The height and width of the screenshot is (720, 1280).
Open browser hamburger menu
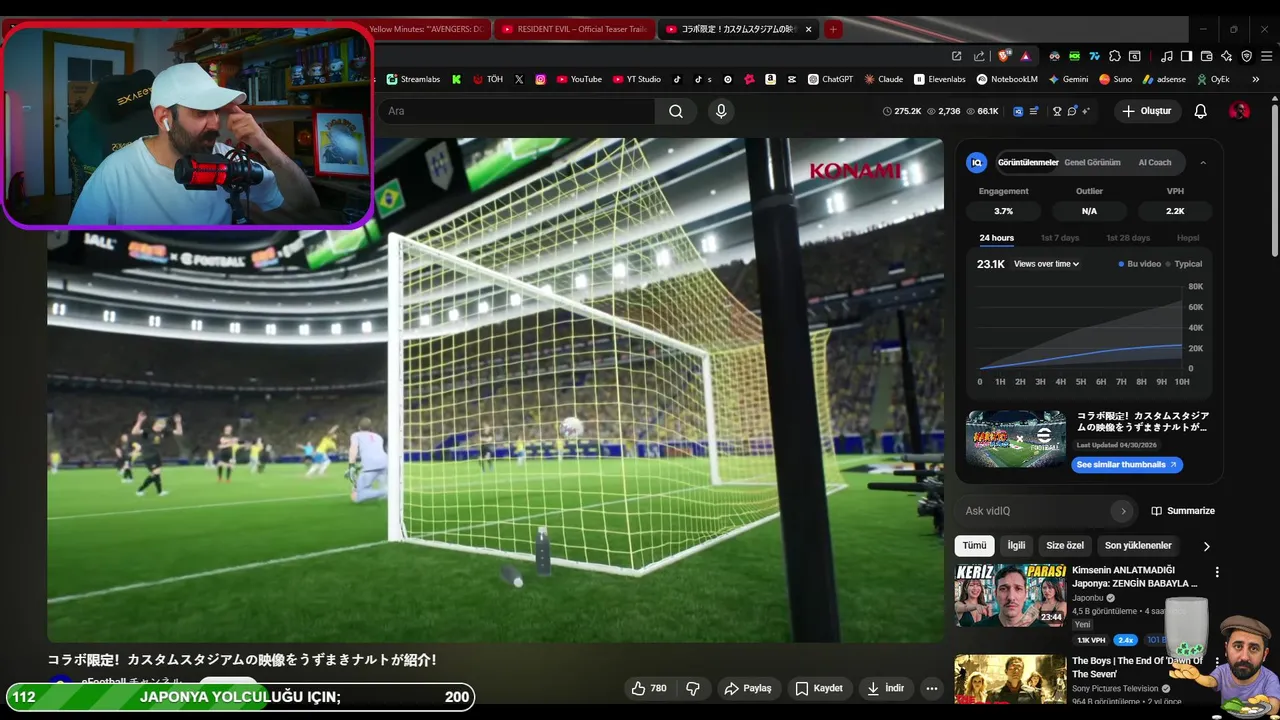[1266, 56]
